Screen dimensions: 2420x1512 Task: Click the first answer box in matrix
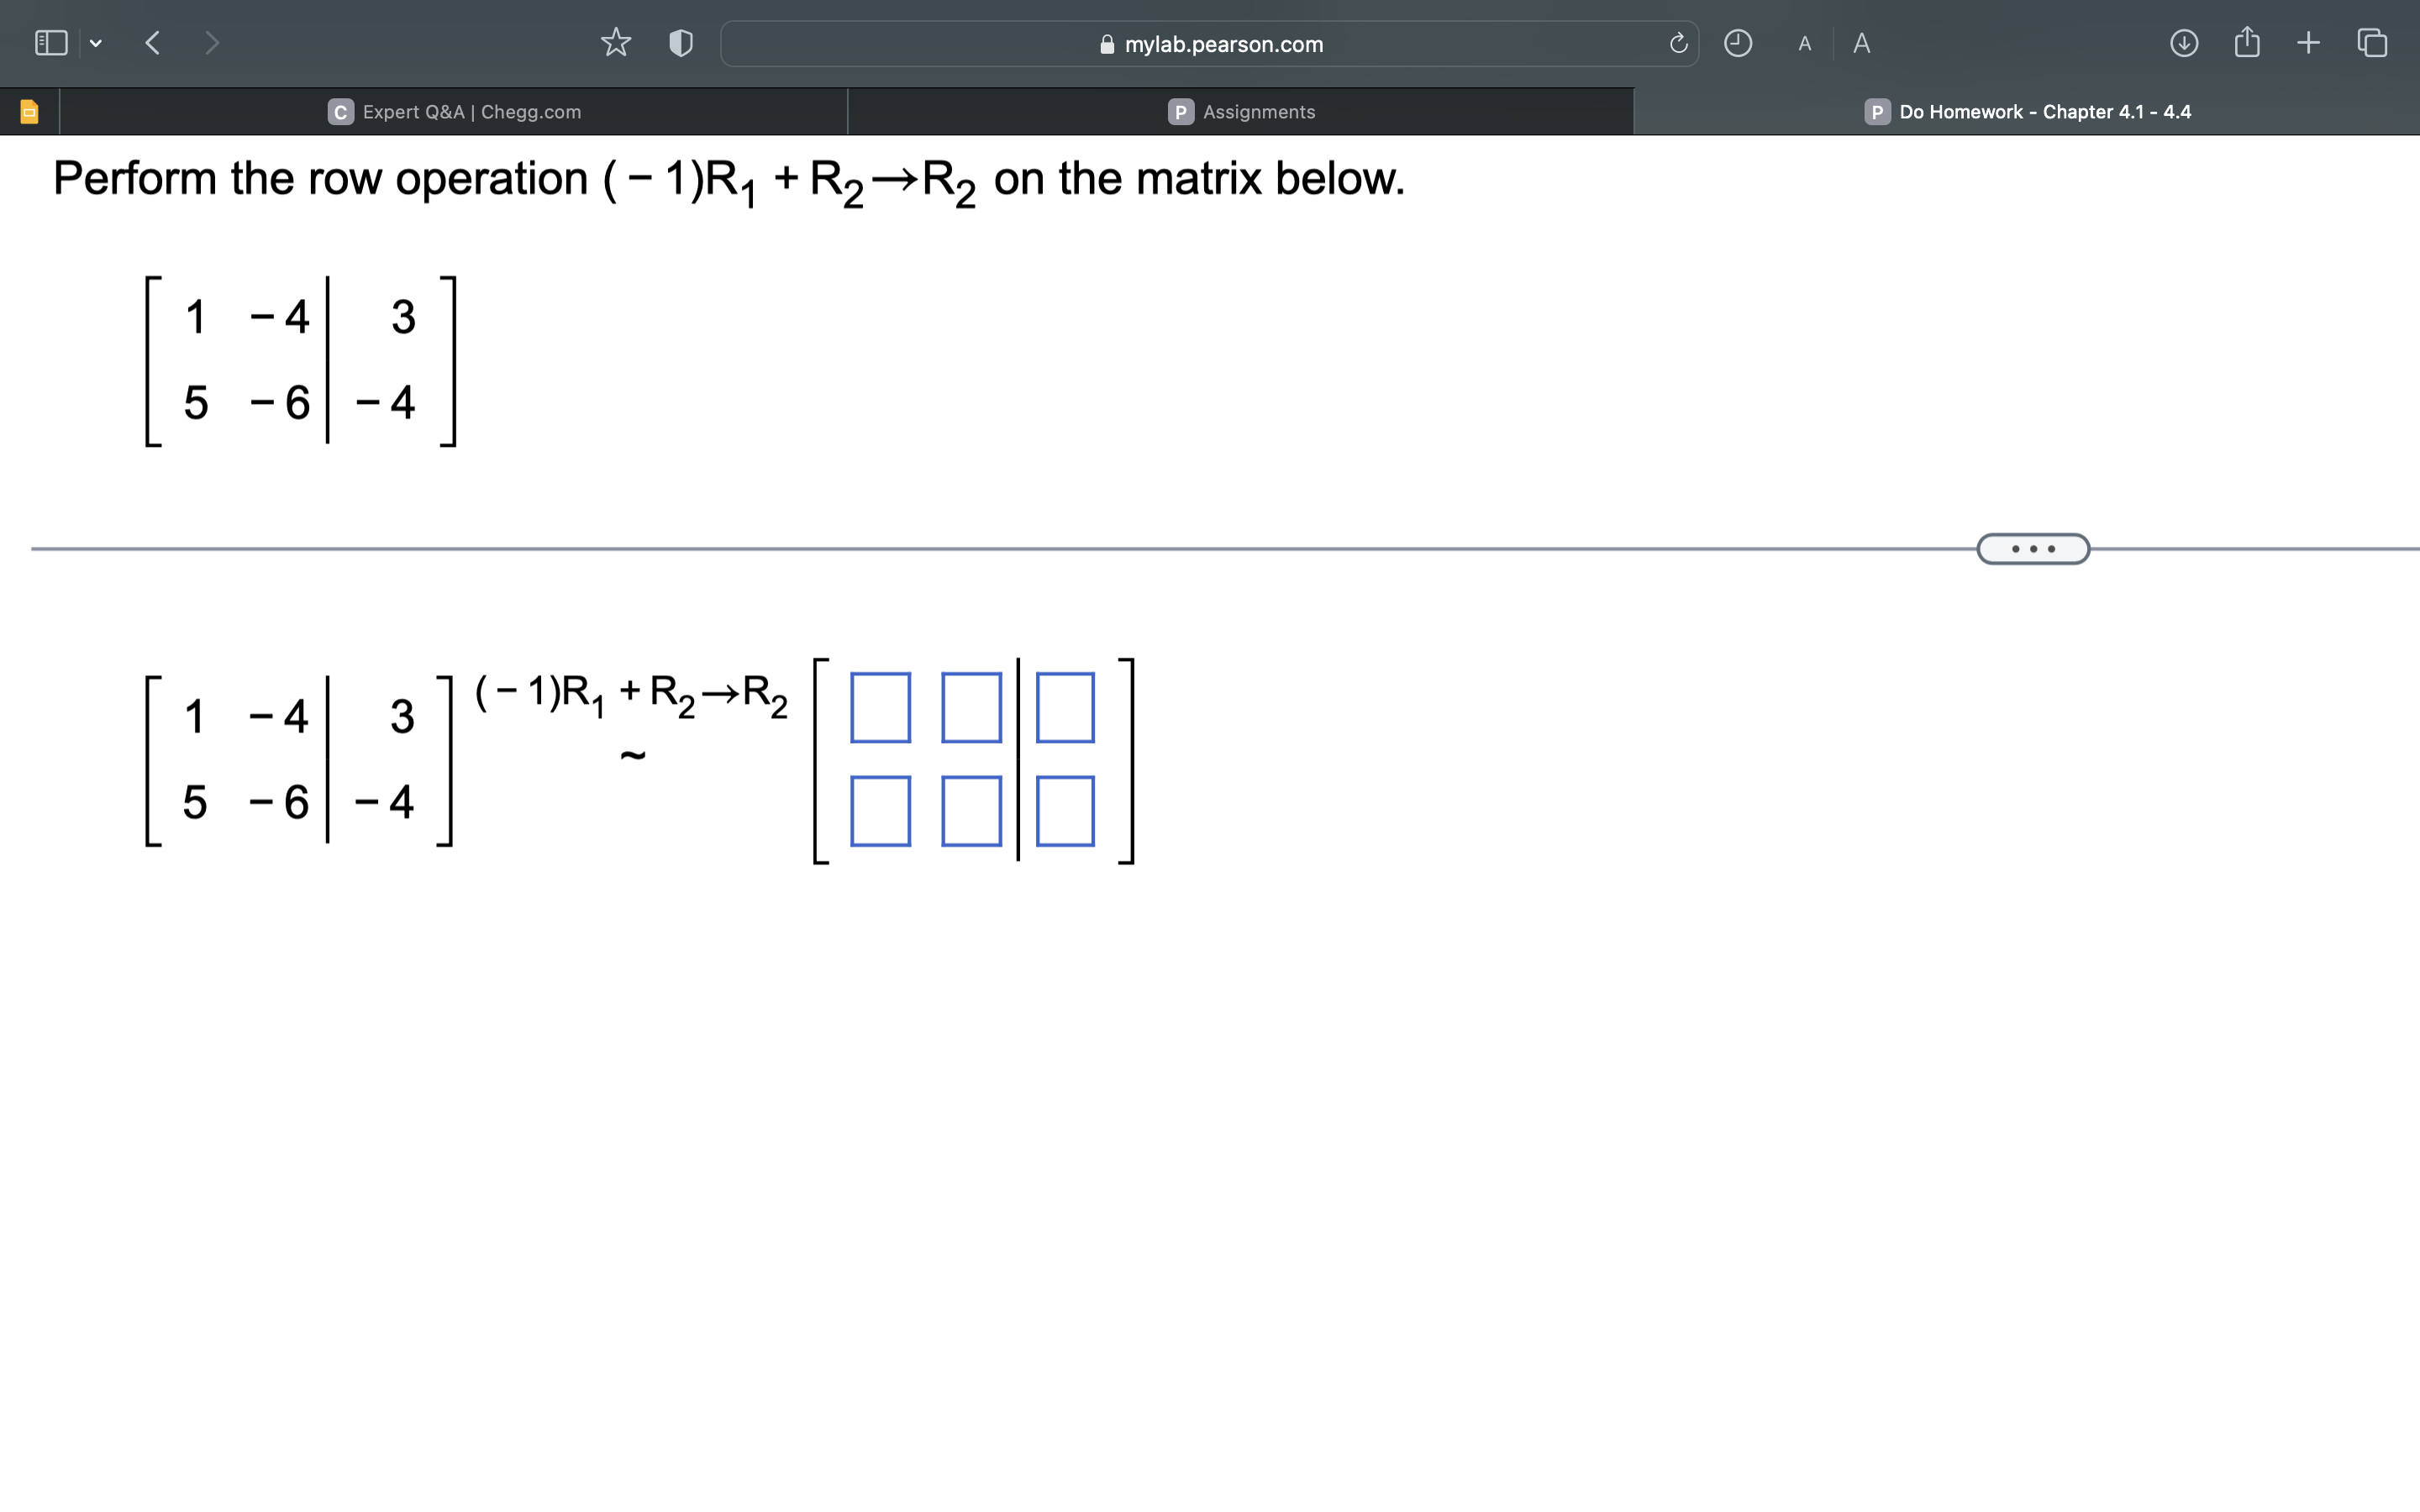[880, 708]
